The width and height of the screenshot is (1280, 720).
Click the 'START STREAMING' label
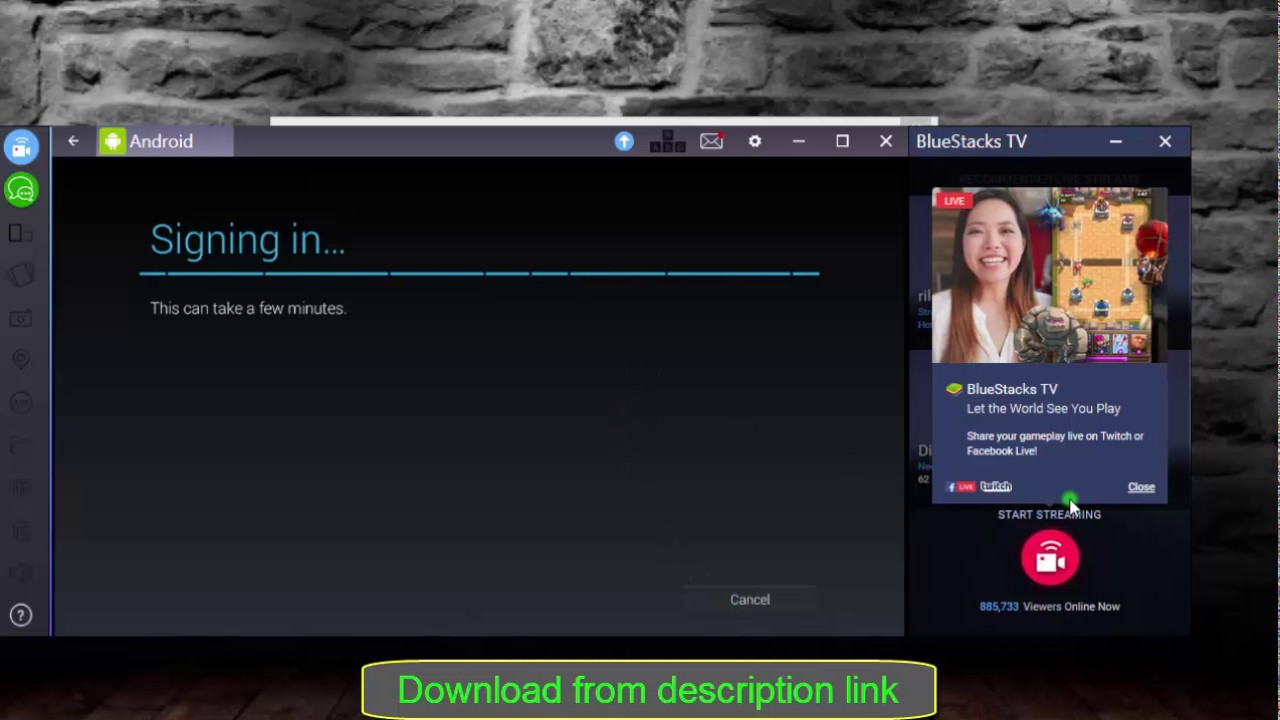point(1049,514)
